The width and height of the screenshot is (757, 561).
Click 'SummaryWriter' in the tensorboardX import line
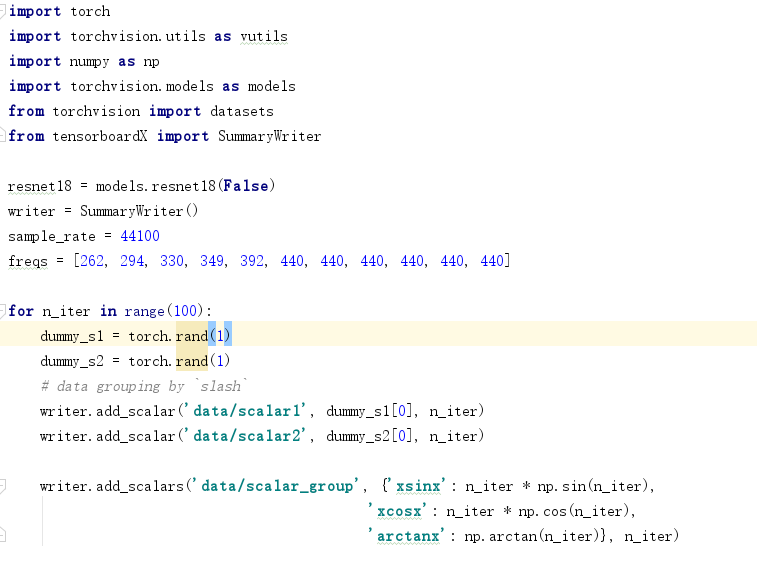tap(269, 137)
